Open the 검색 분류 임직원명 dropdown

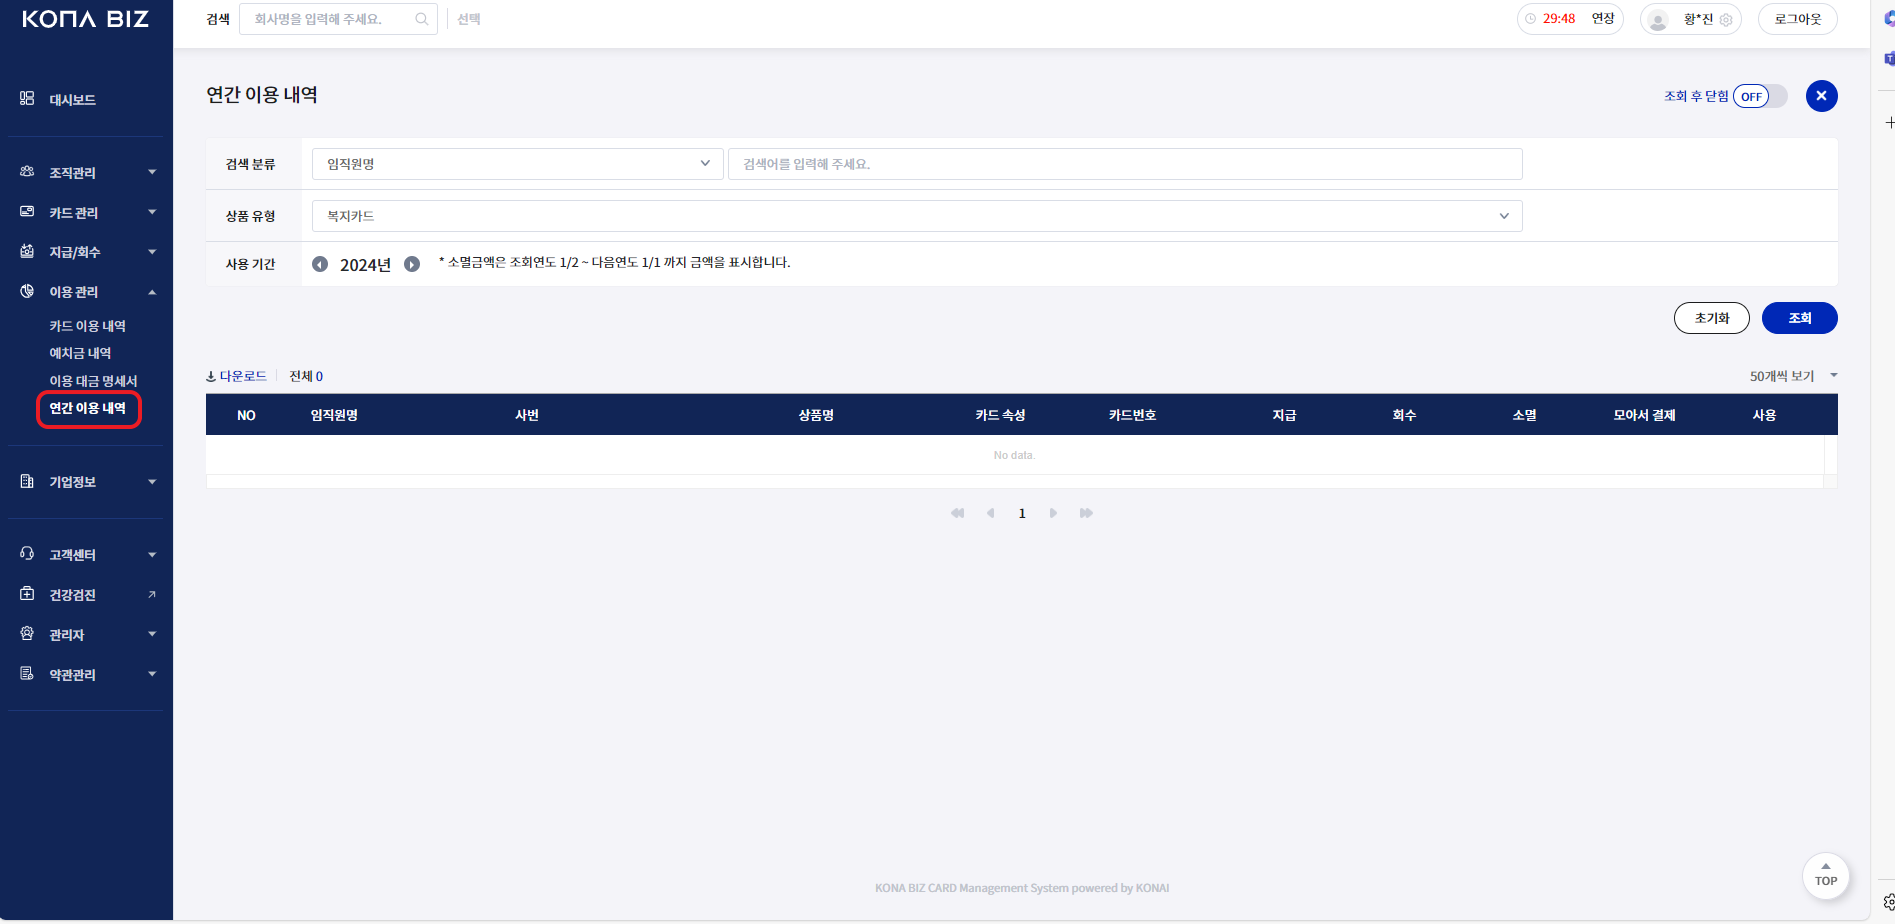(518, 164)
